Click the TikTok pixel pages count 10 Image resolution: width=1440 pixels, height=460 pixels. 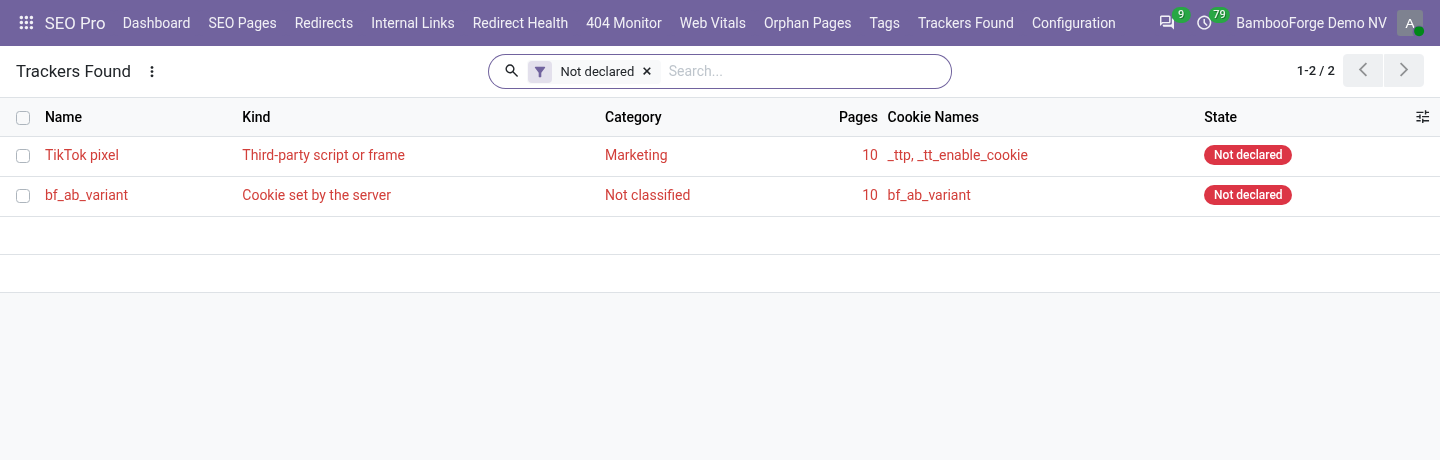tap(870, 155)
